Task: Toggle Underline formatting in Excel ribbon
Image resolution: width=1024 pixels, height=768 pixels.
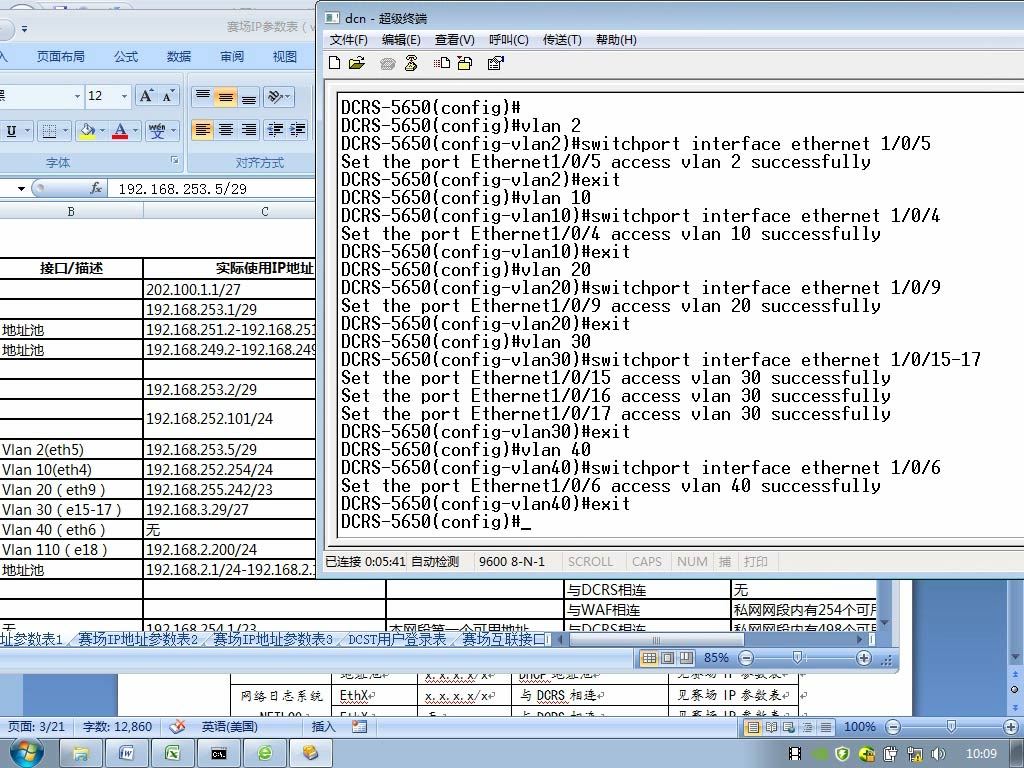Action: [x=11, y=131]
